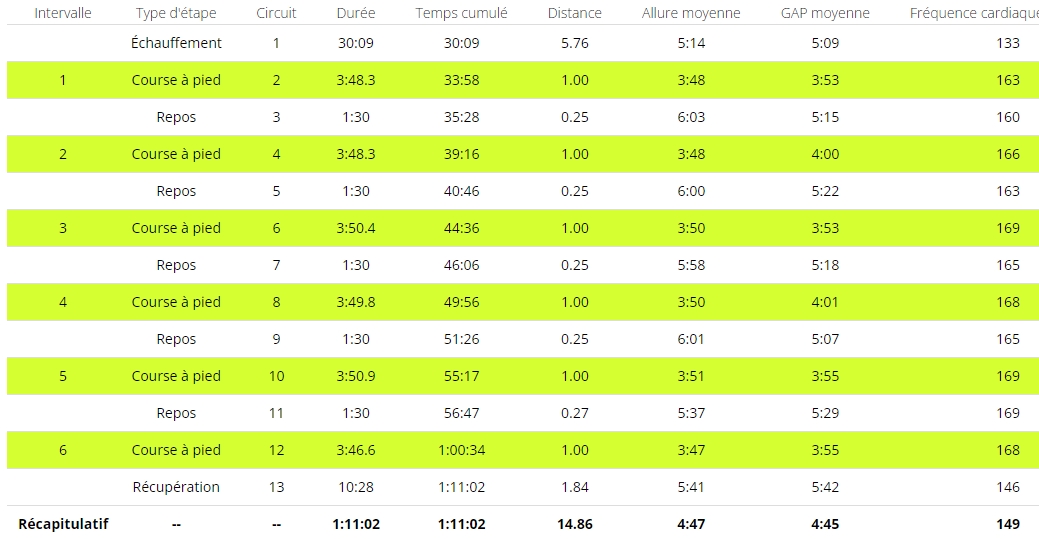This screenshot has height=539, width=1039.
Task: Select the 3:46.6 duration cell
Action: (x=356, y=450)
